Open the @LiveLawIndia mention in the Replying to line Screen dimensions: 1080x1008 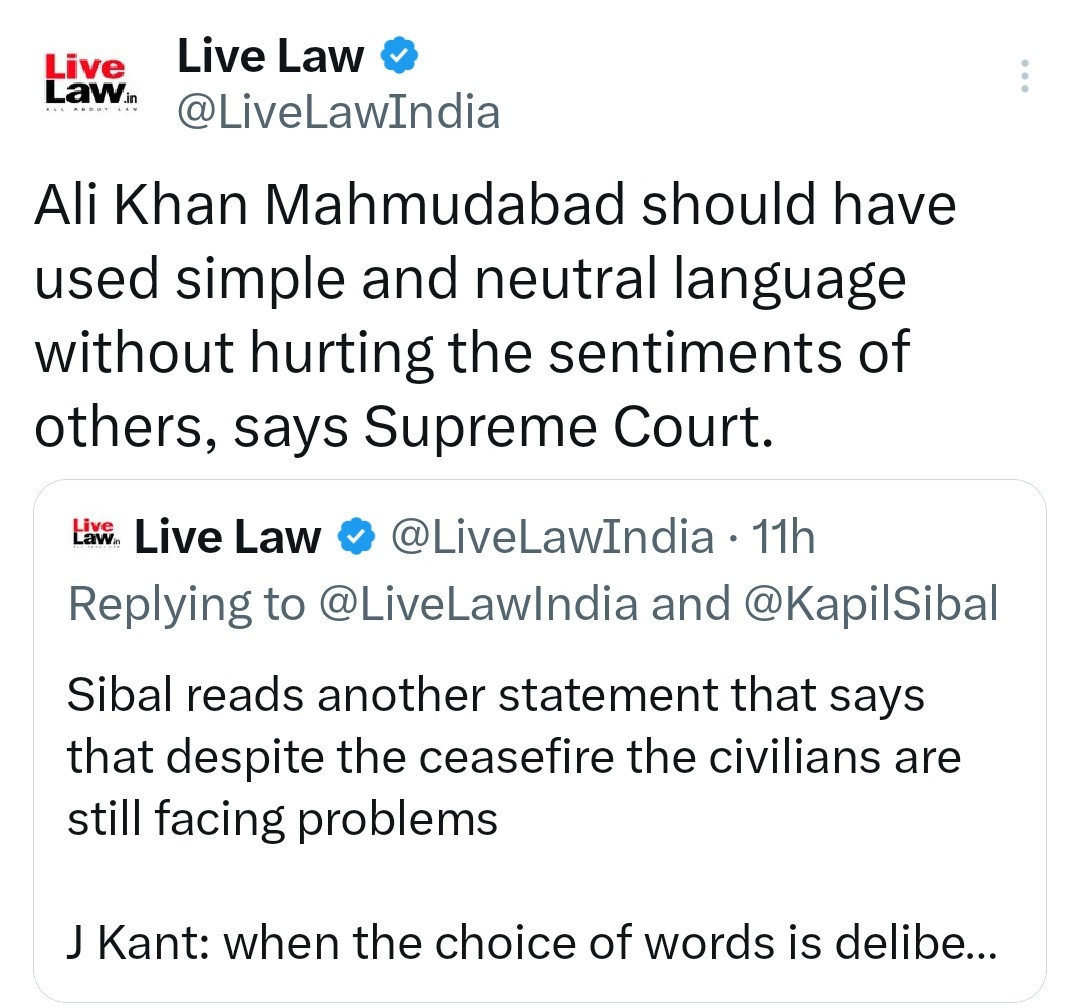[x=479, y=604]
